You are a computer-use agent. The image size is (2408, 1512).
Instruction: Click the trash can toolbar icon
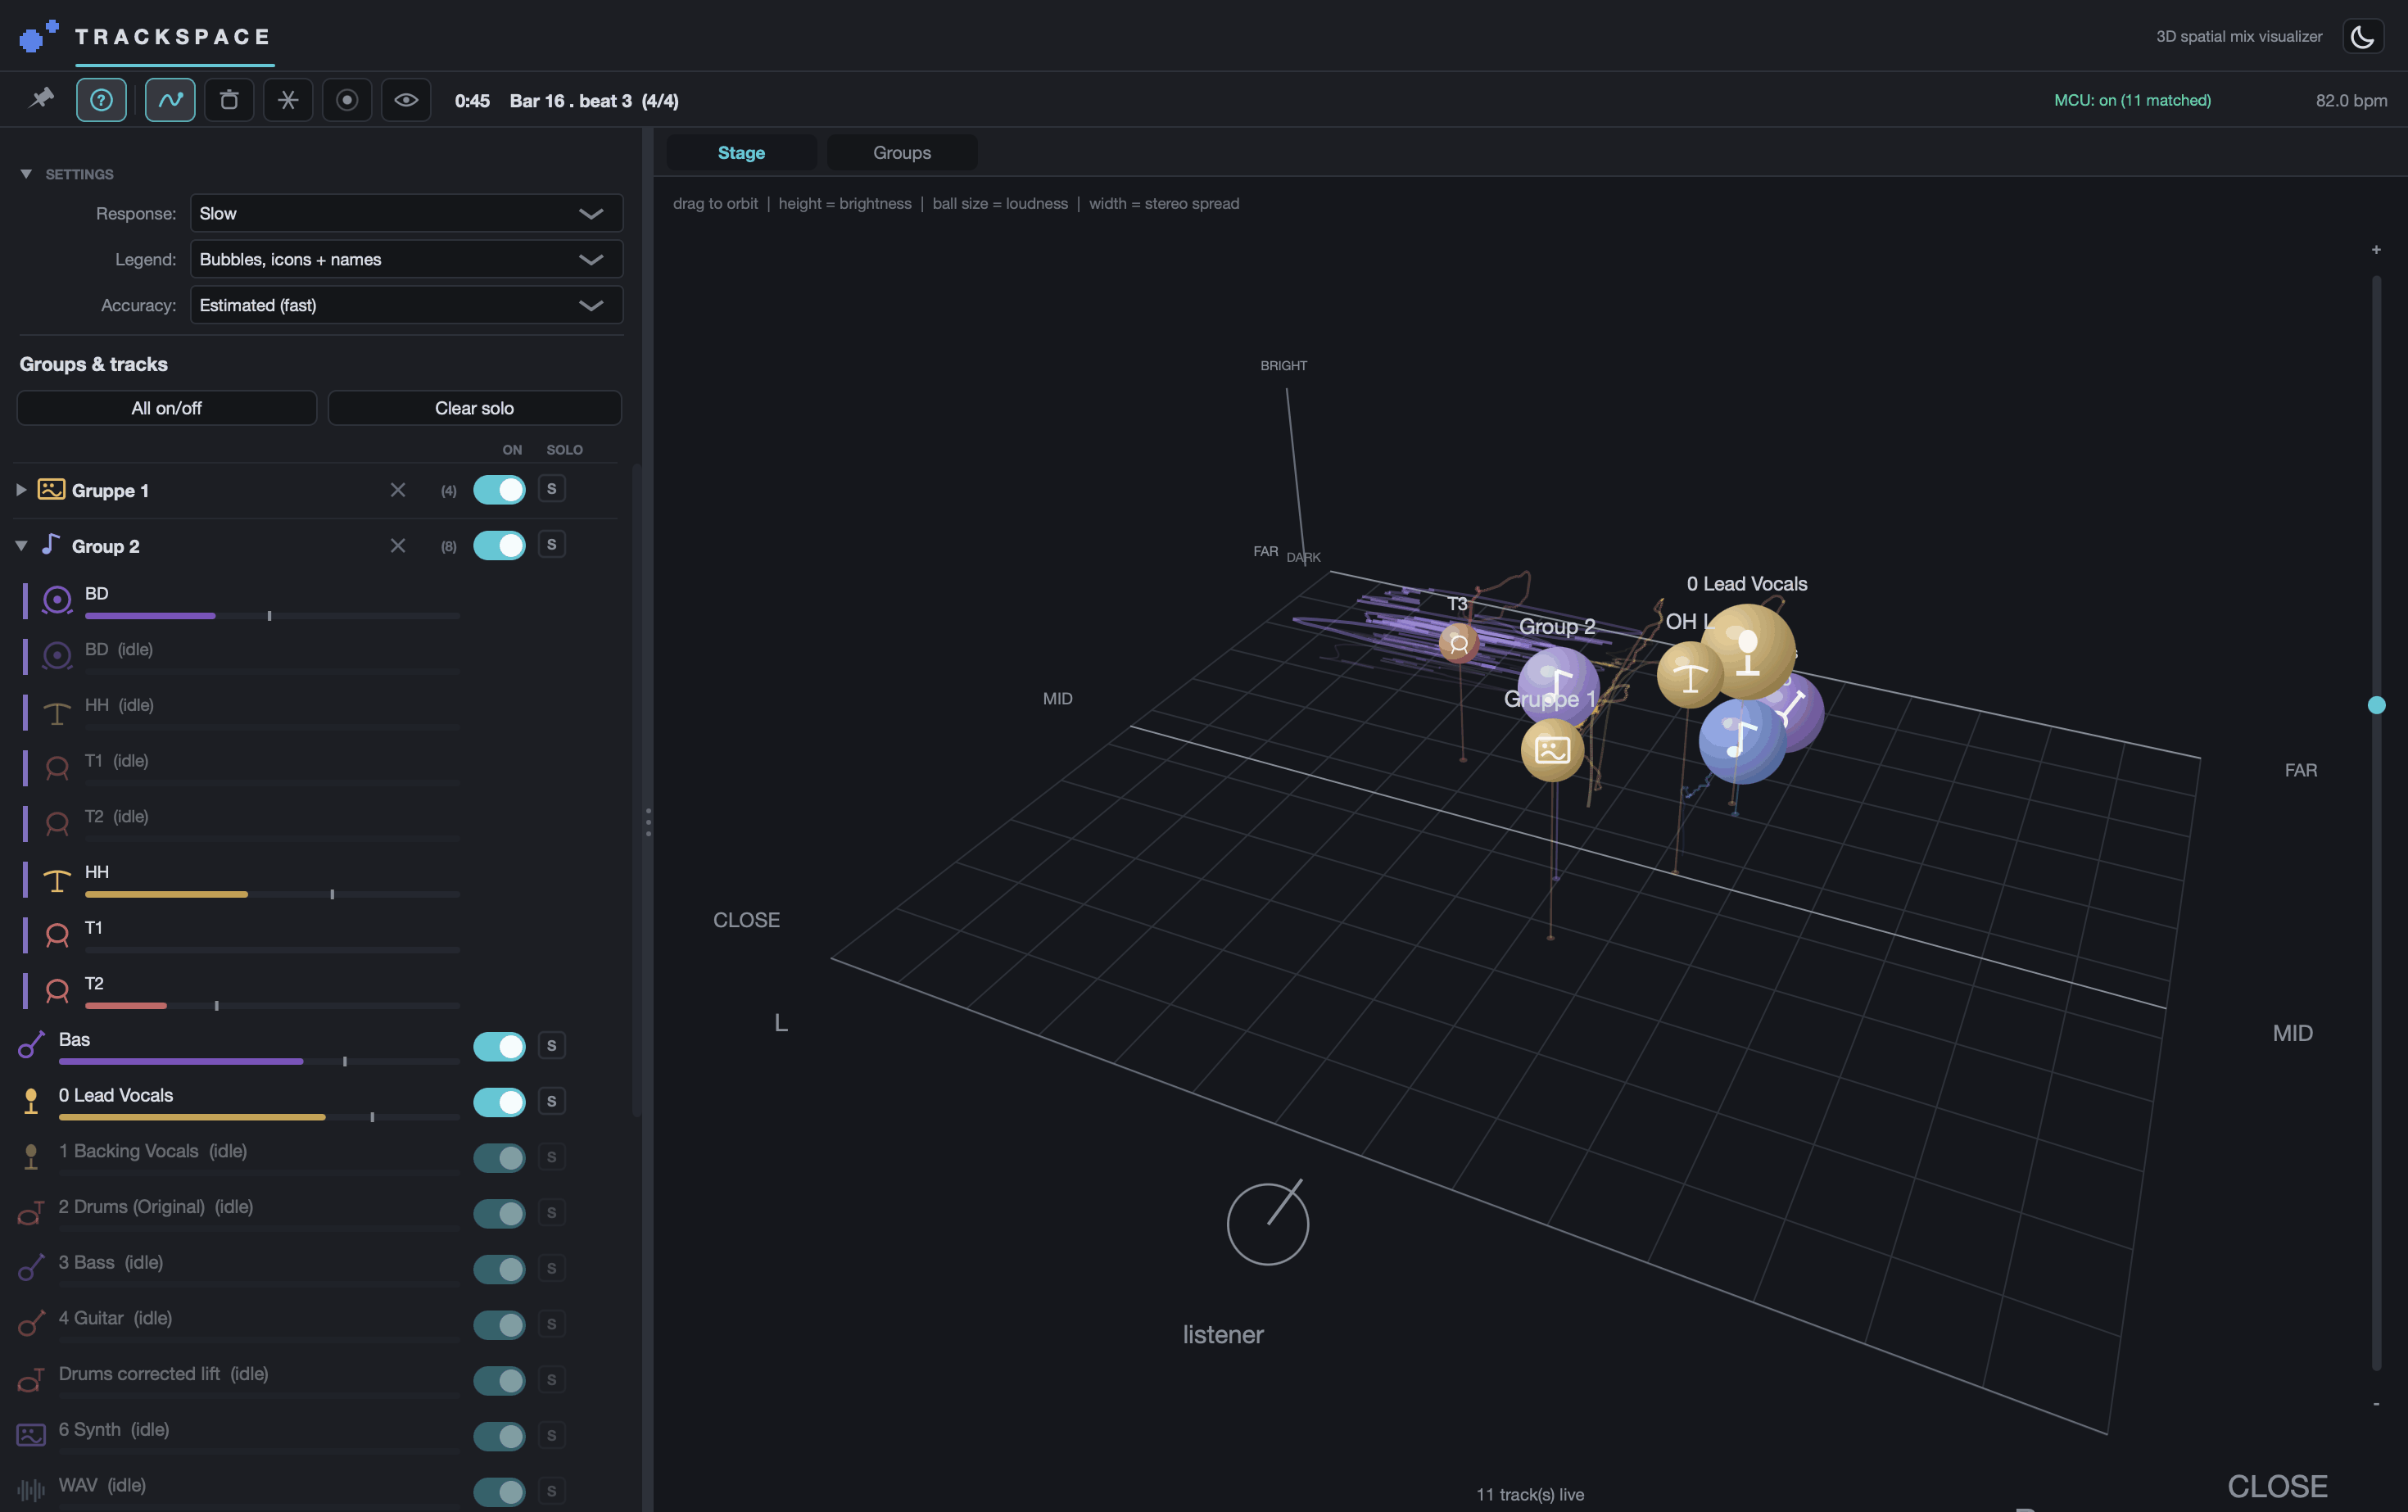[x=229, y=100]
